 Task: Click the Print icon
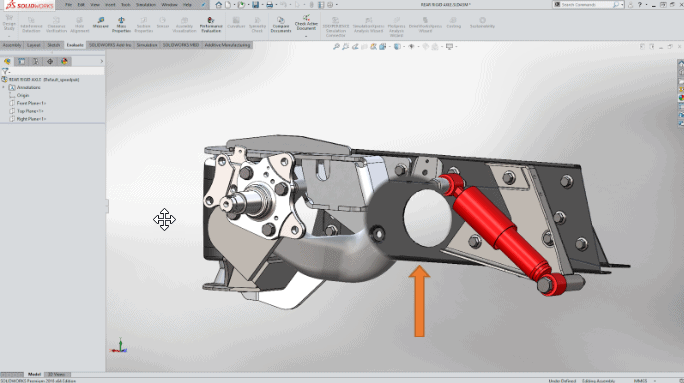click(x=270, y=5)
